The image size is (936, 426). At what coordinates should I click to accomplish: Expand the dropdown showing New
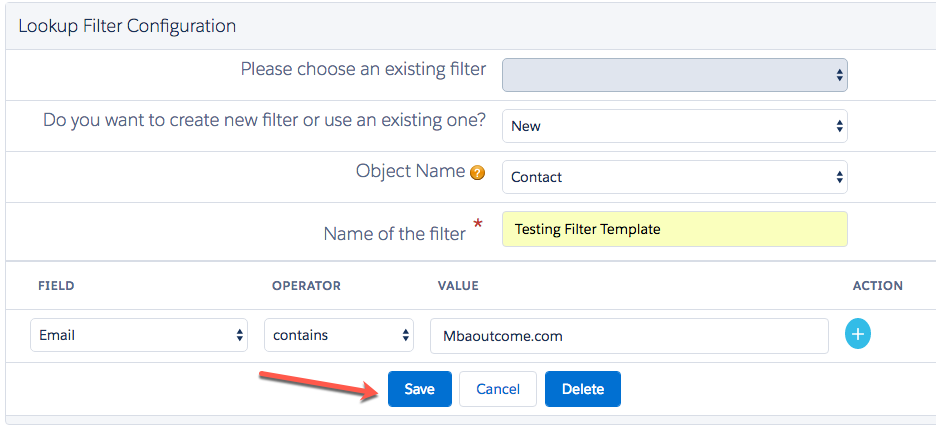(674, 126)
